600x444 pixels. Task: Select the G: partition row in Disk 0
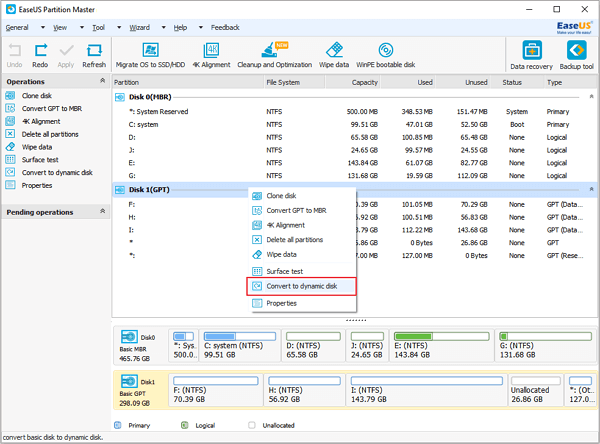coord(354,176)
